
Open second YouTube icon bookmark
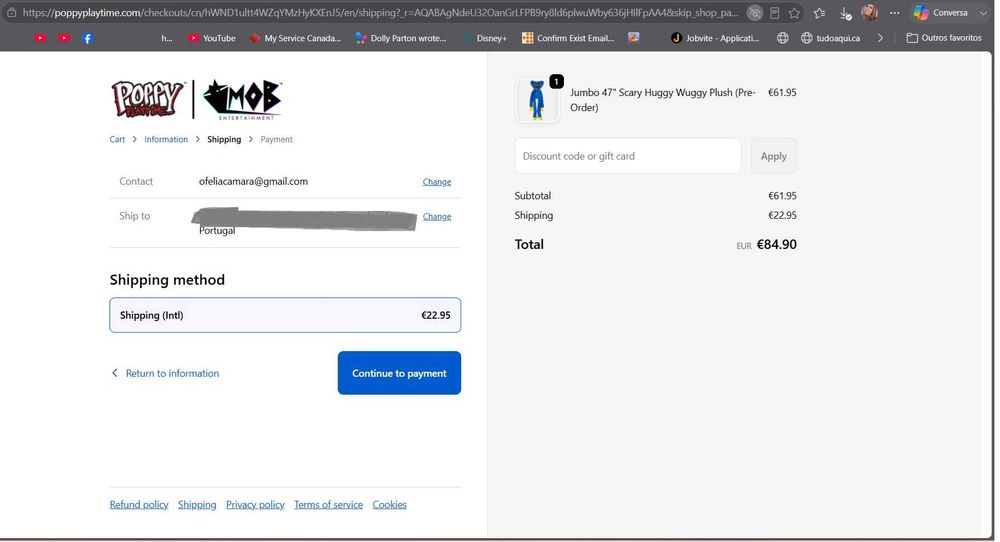(x=64, y=38)
